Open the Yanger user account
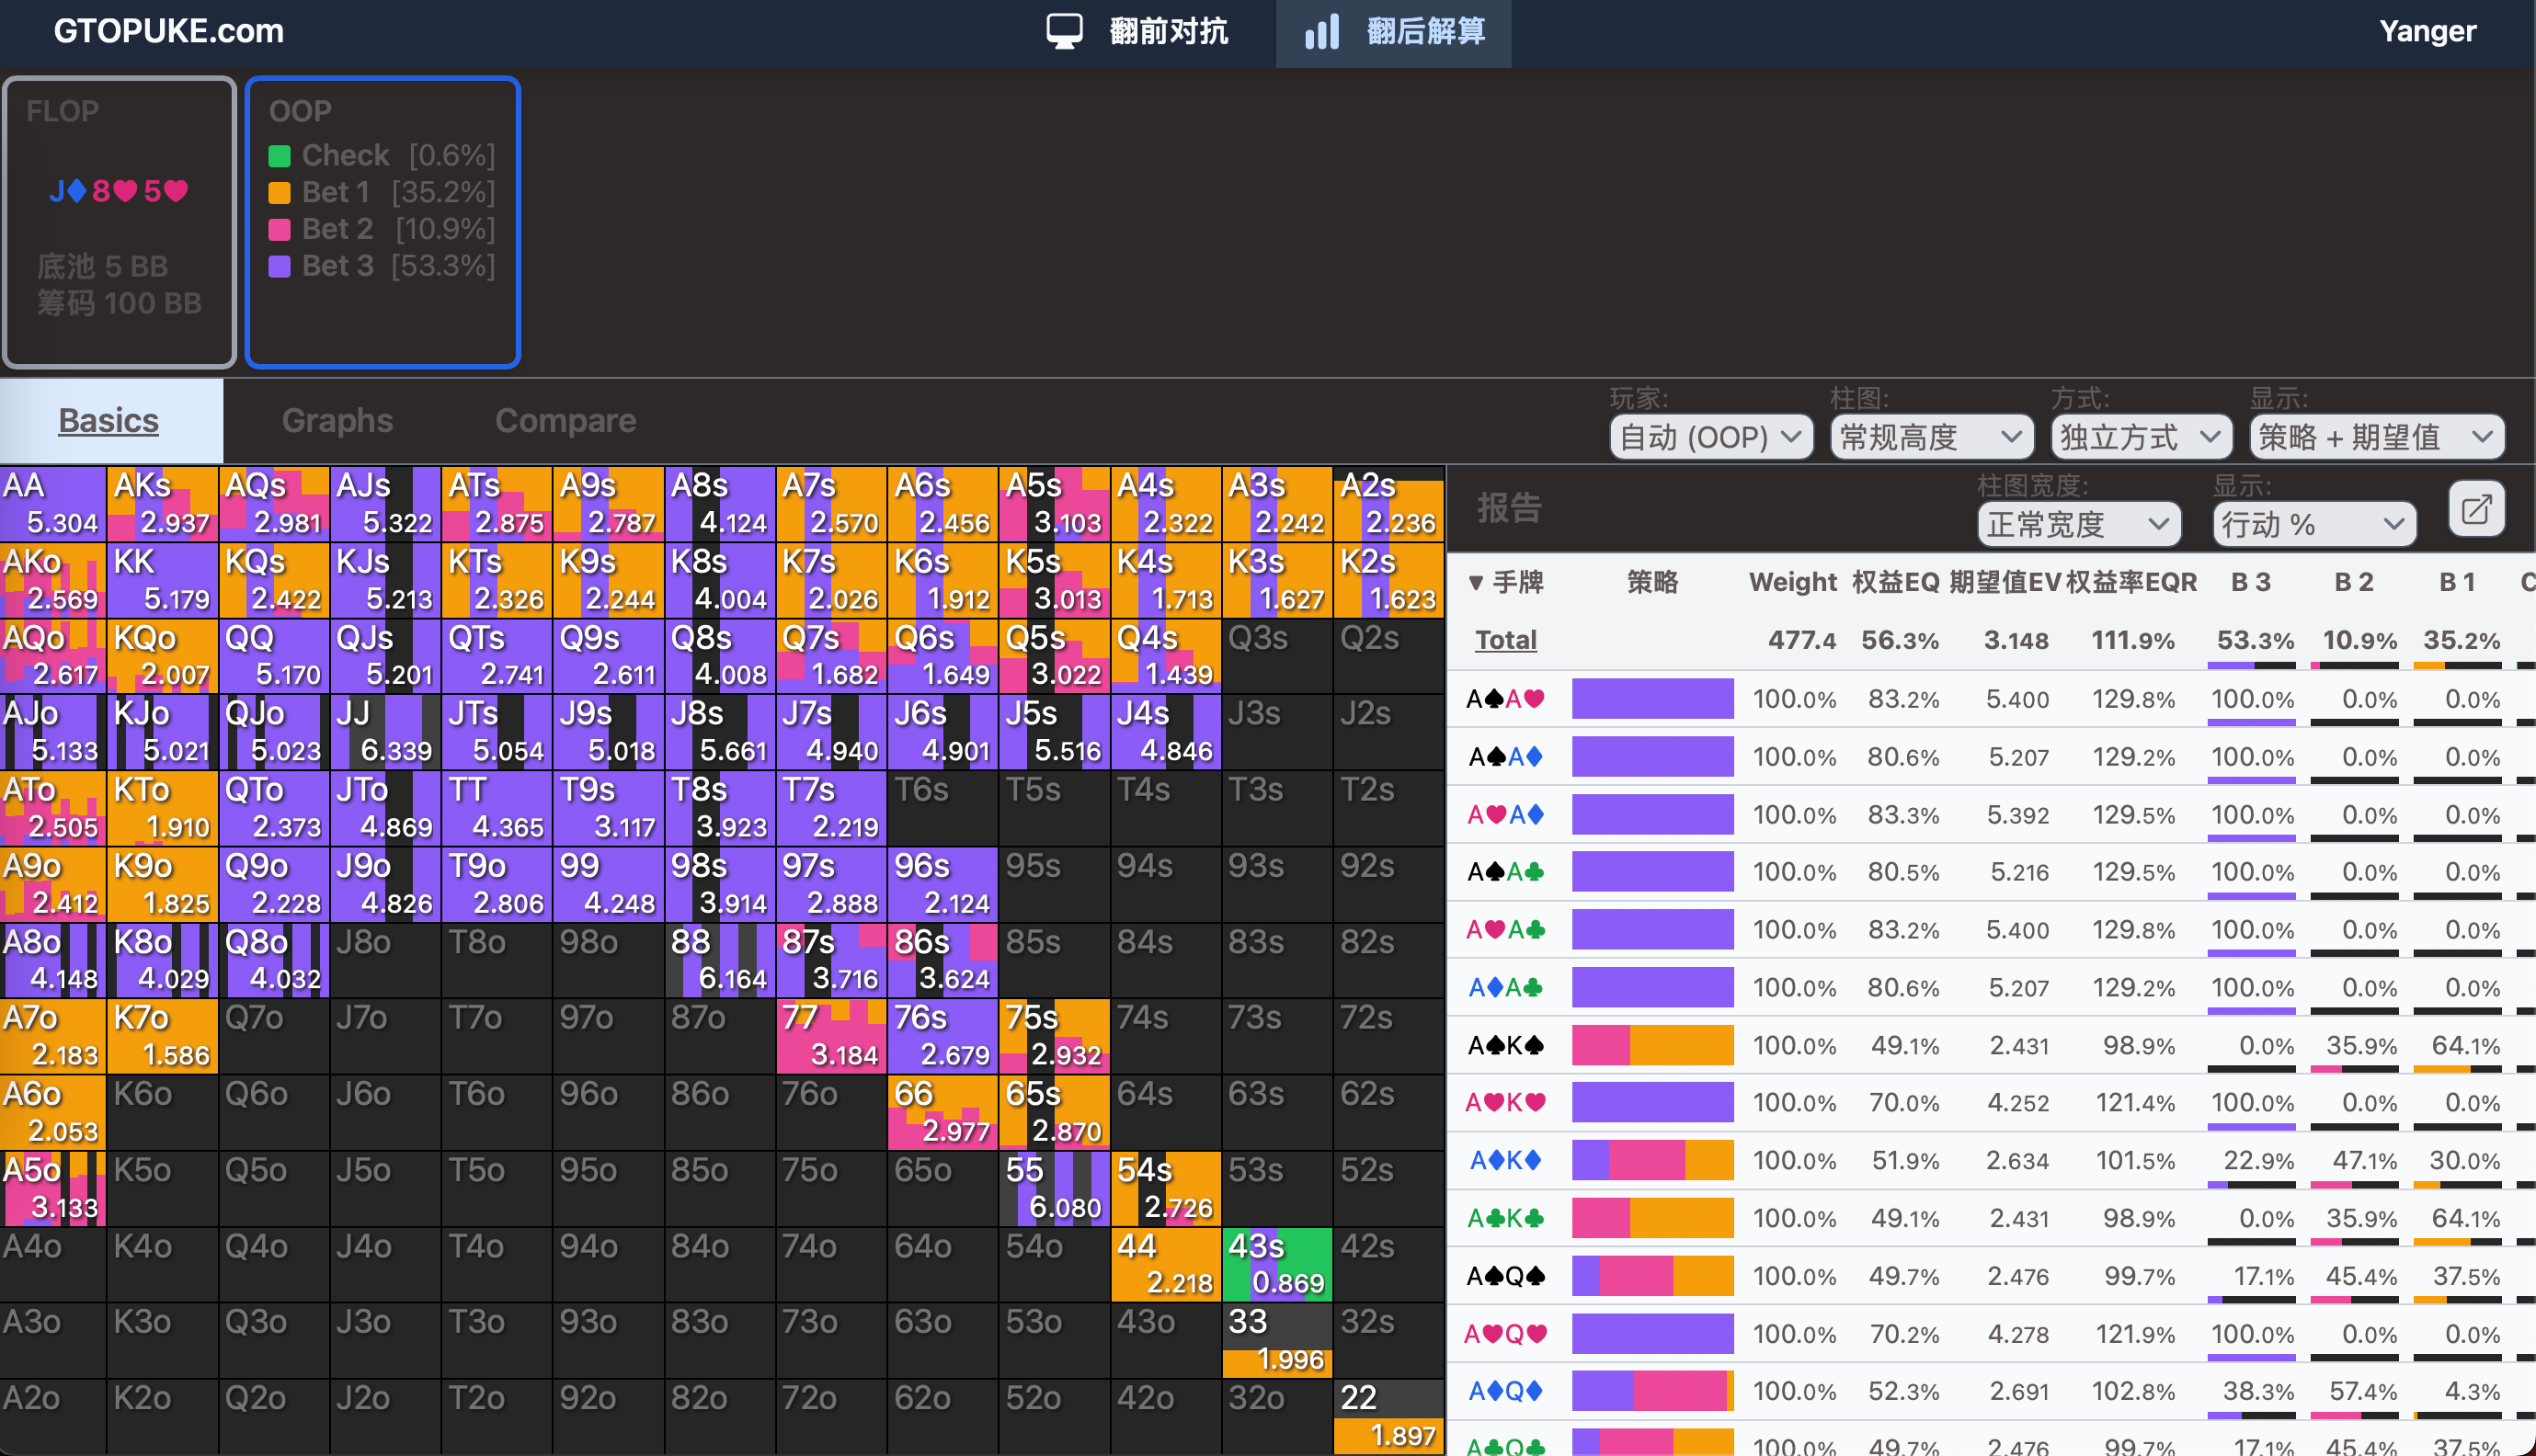 tap(2427, 31)
